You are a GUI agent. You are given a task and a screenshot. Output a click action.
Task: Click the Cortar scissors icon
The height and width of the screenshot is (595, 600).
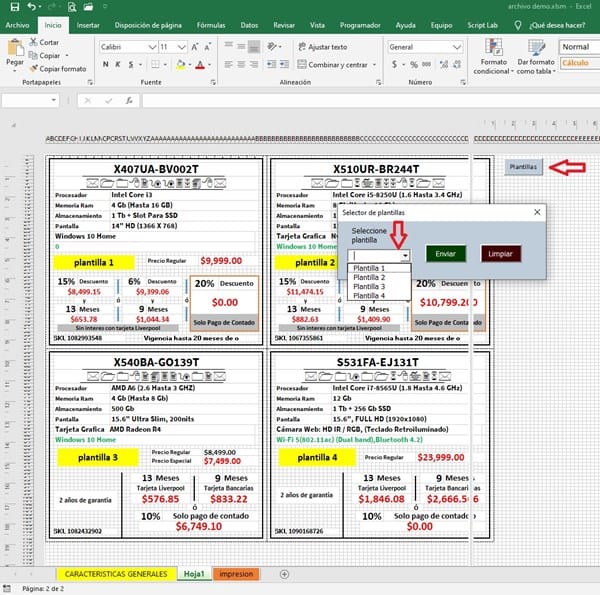pos(33,43)
